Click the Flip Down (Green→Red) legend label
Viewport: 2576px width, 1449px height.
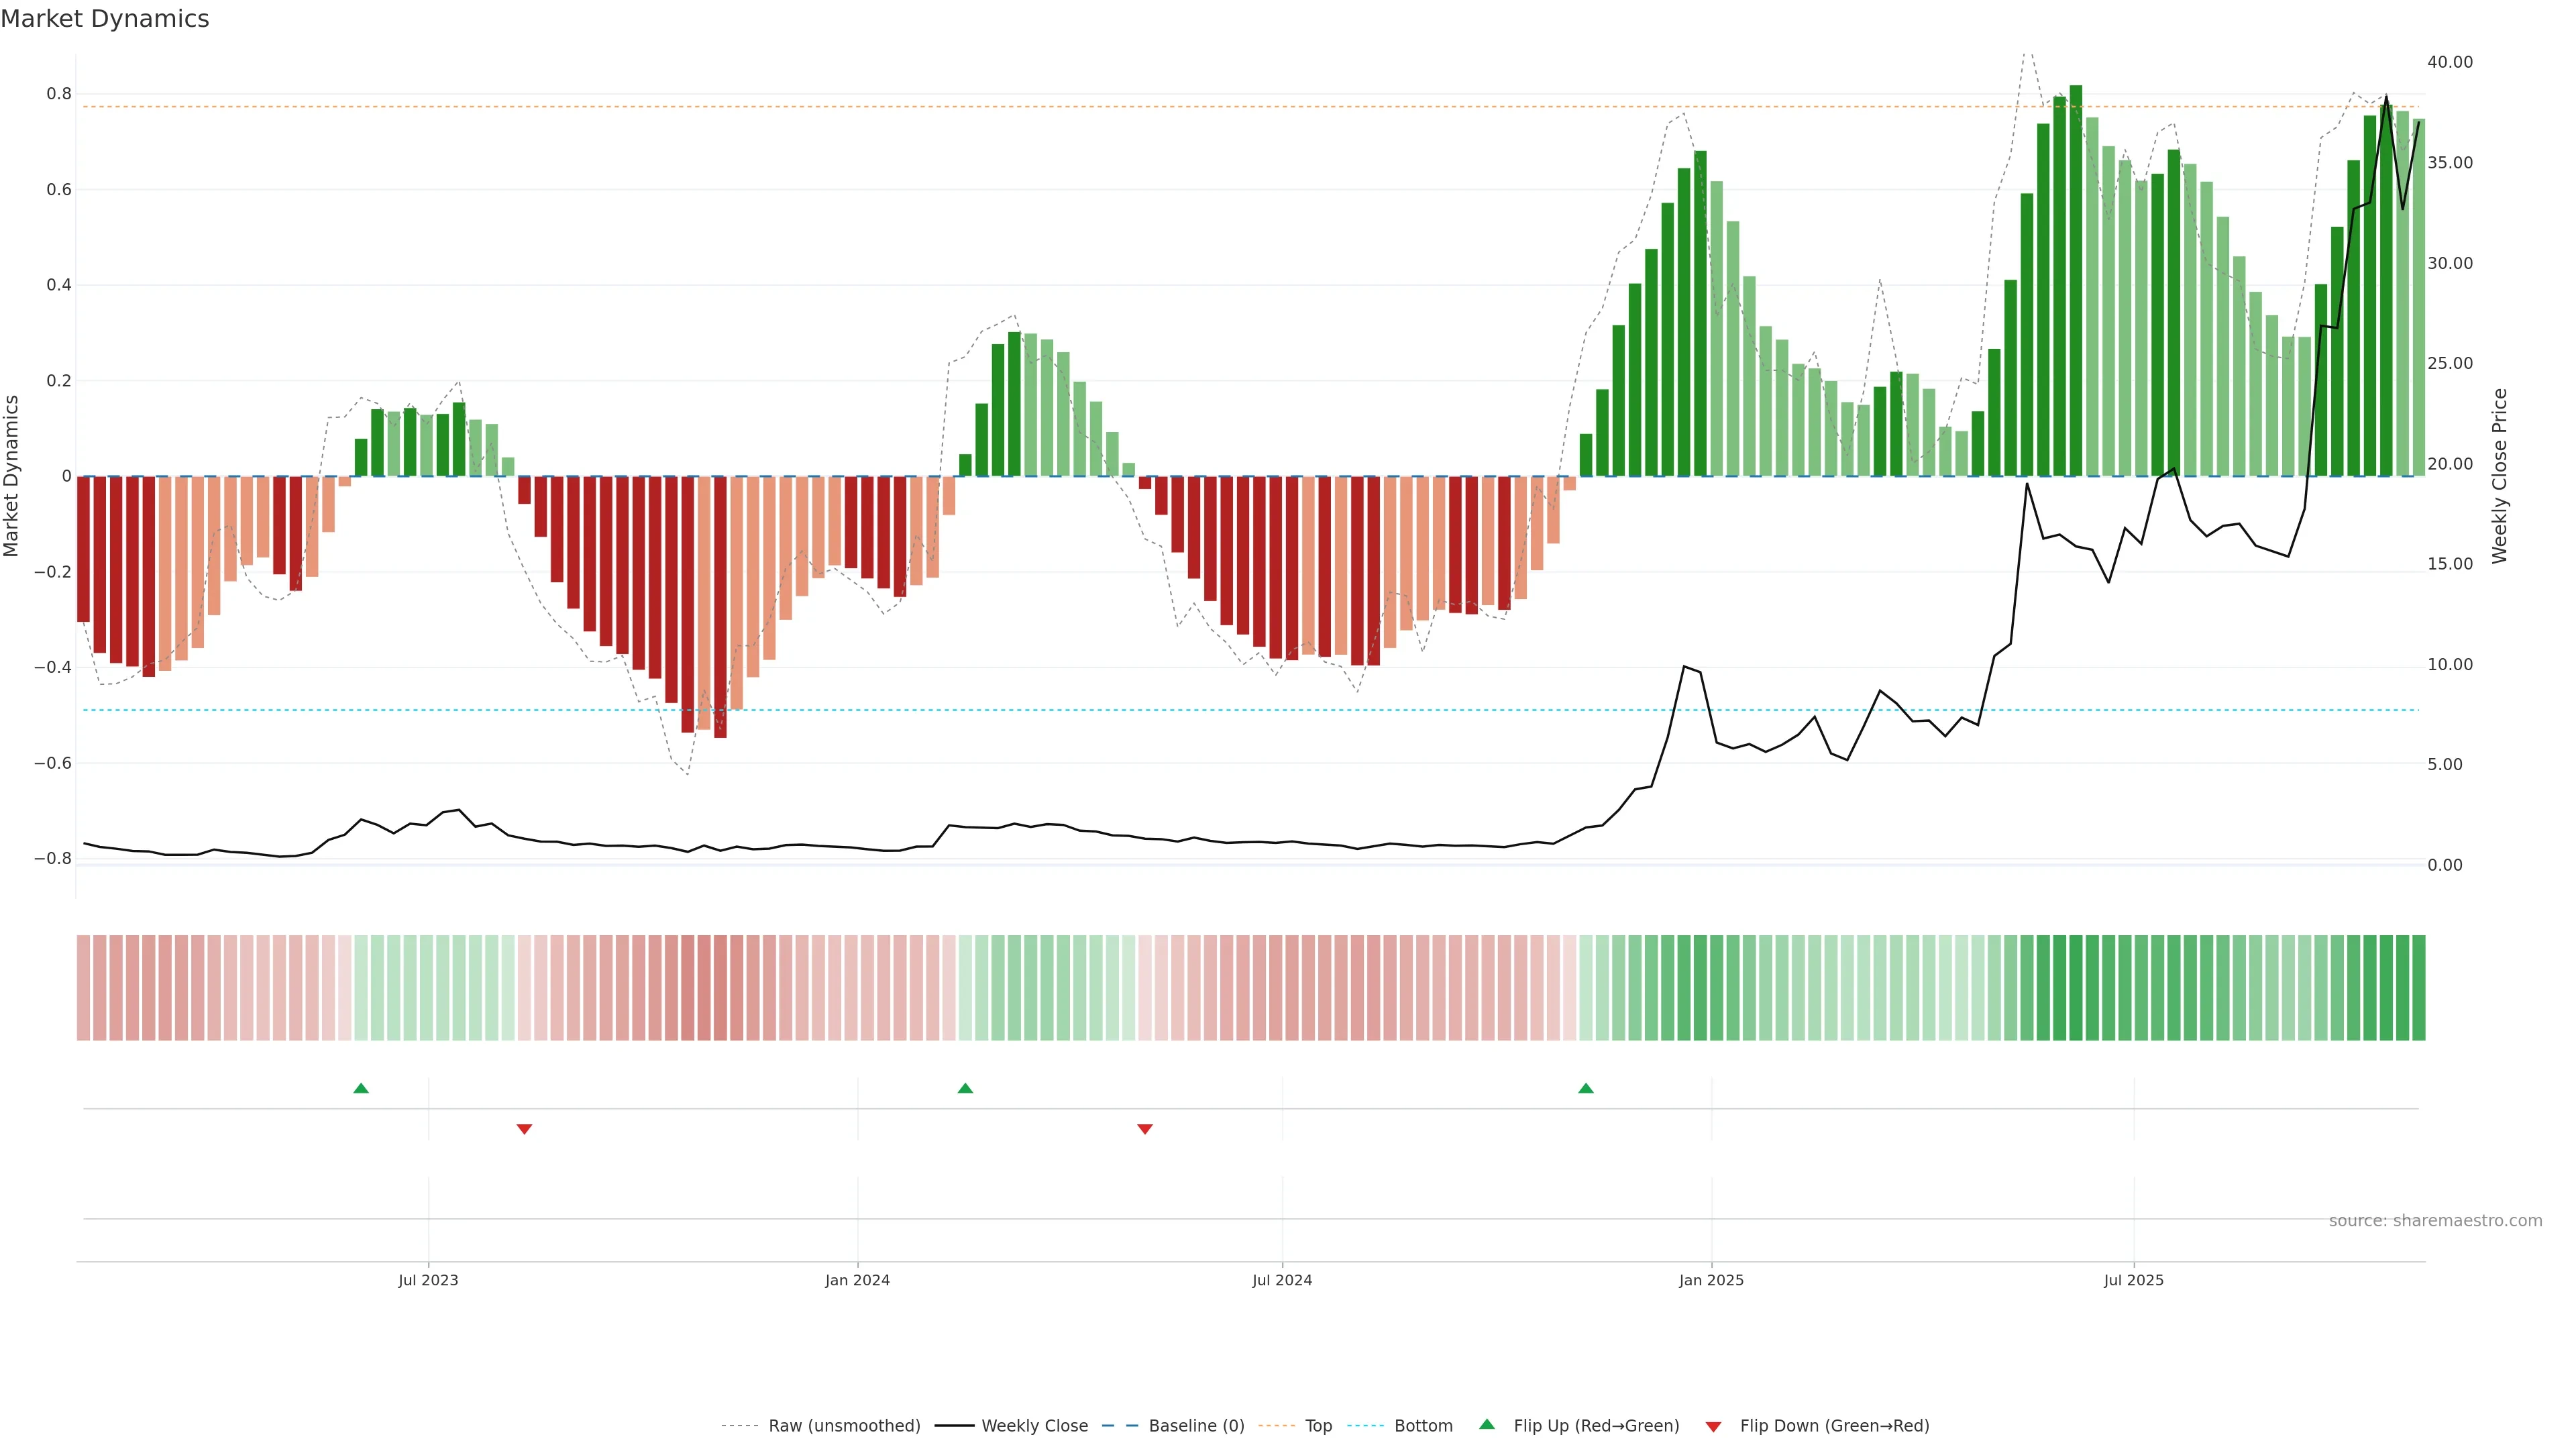(x=1834, y=1426)
